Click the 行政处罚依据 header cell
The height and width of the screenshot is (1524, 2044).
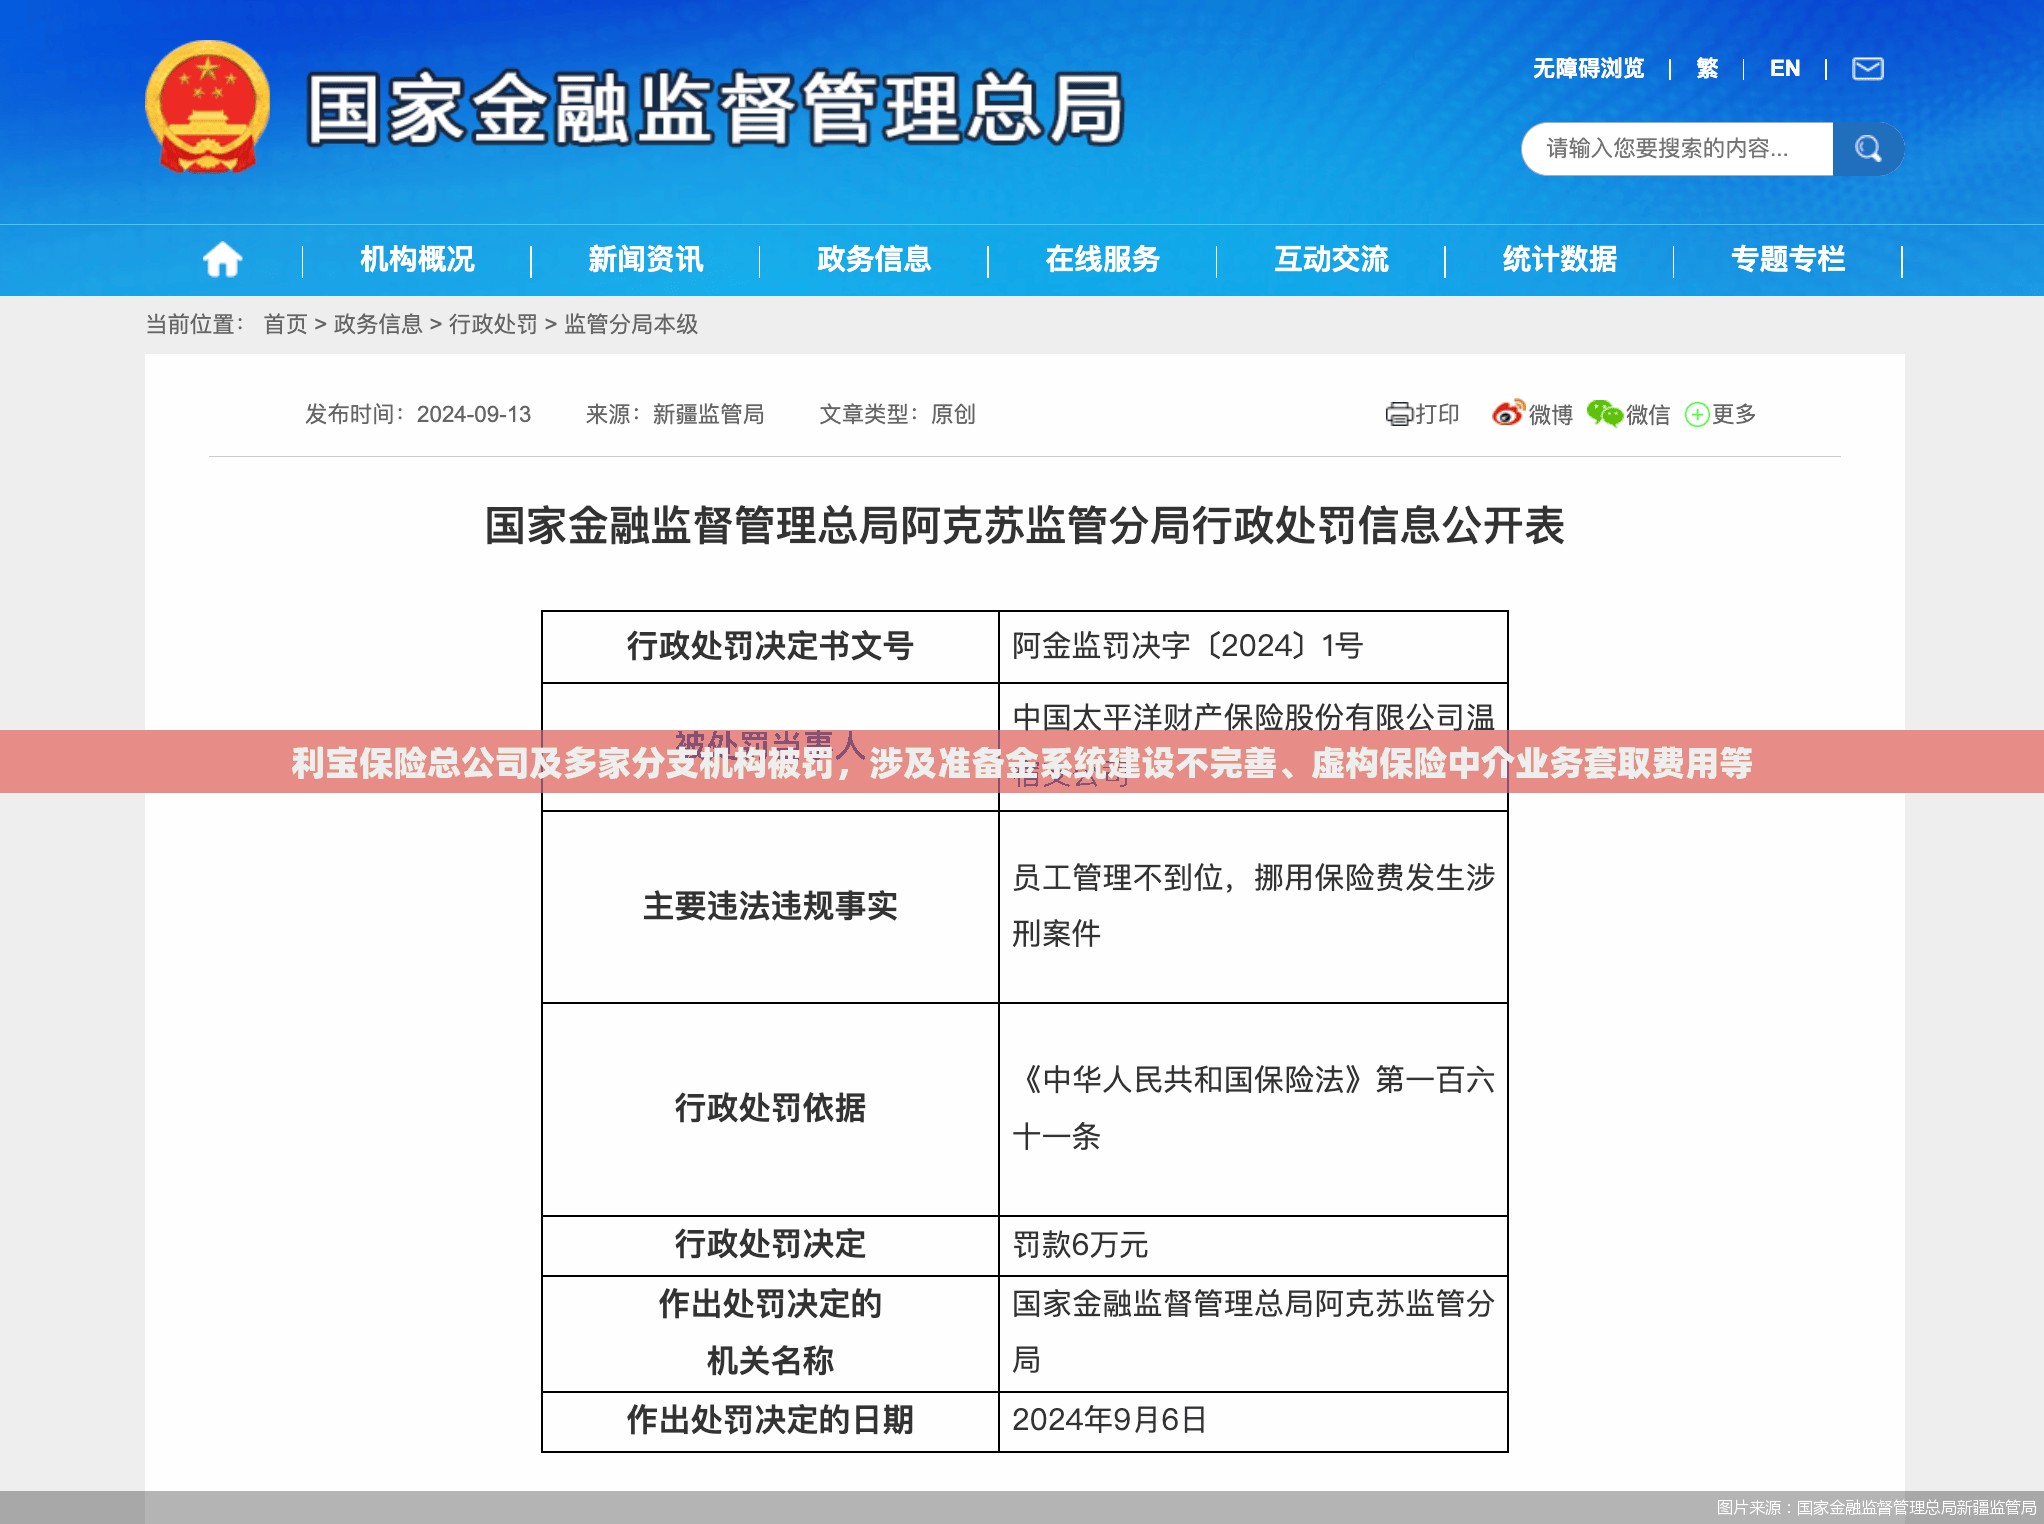(770, 1108)
